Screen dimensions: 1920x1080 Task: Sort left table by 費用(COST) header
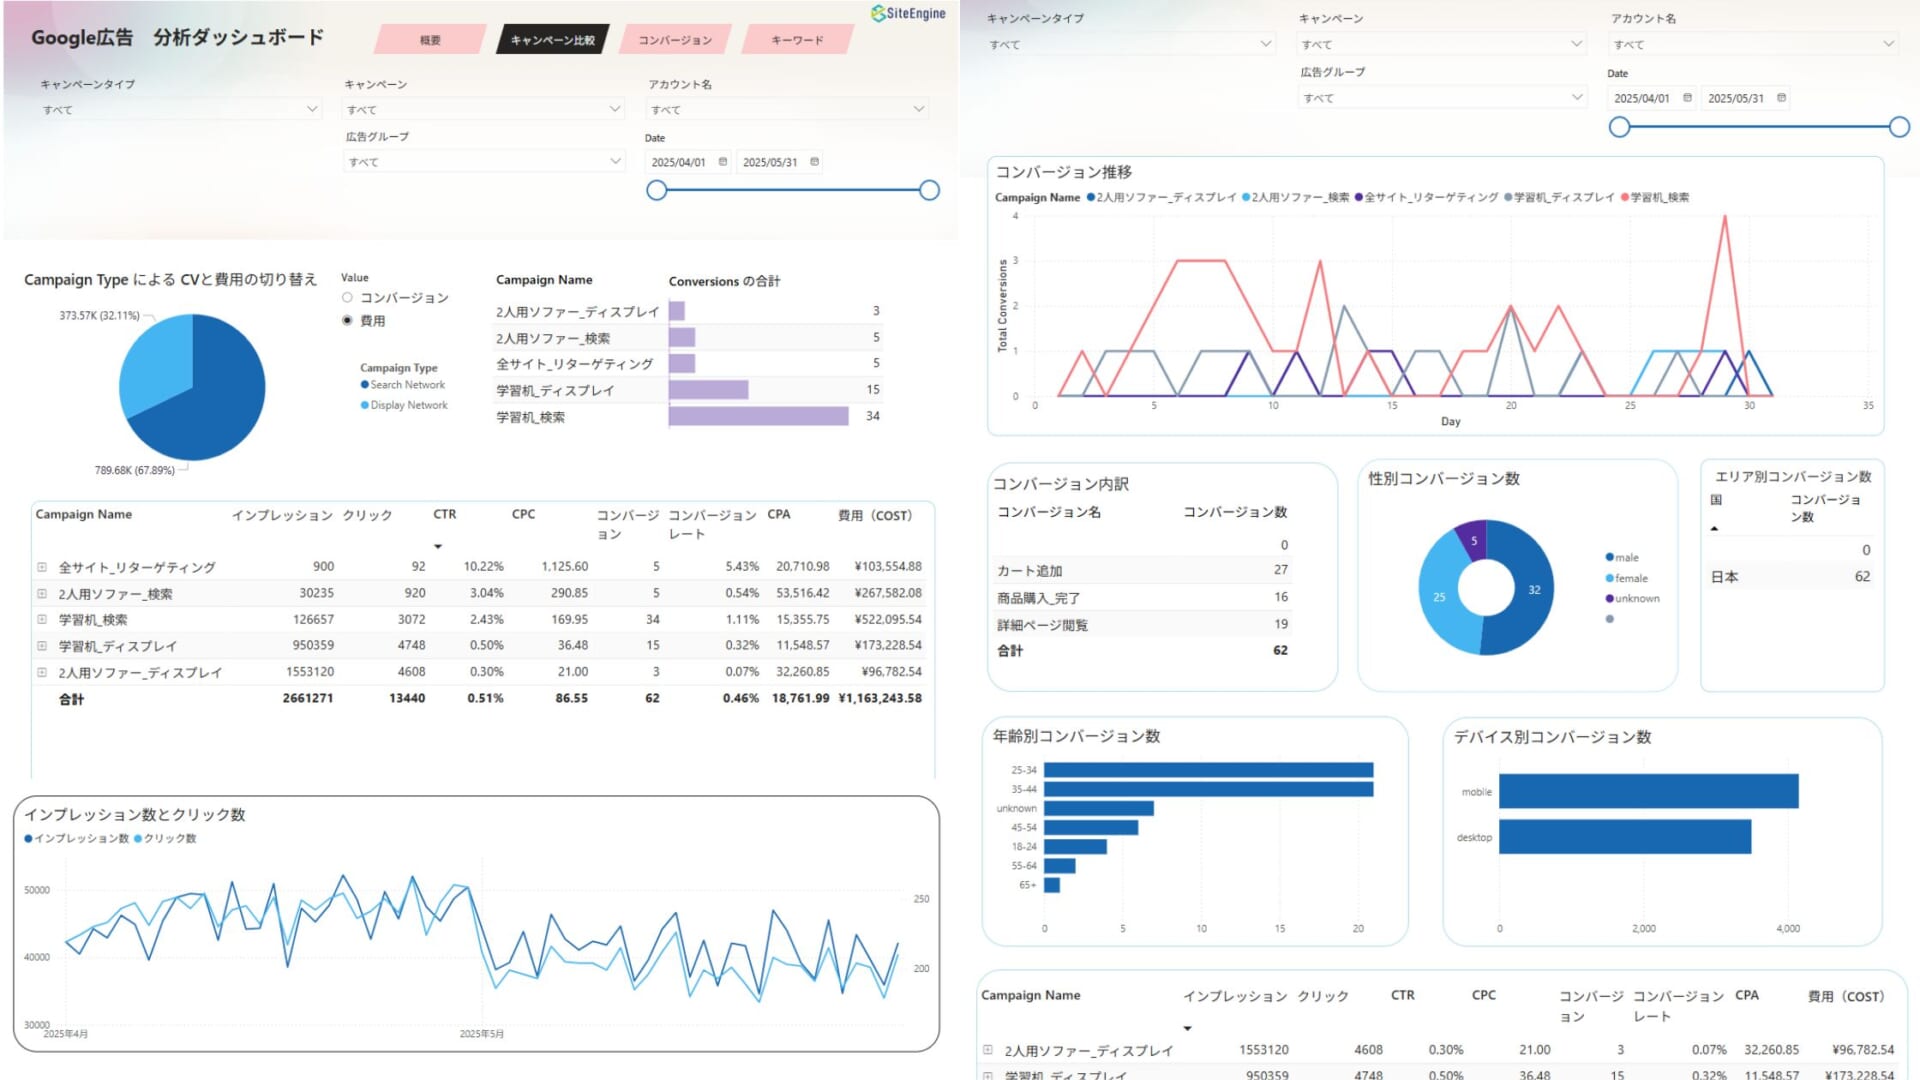coord(875,516)
